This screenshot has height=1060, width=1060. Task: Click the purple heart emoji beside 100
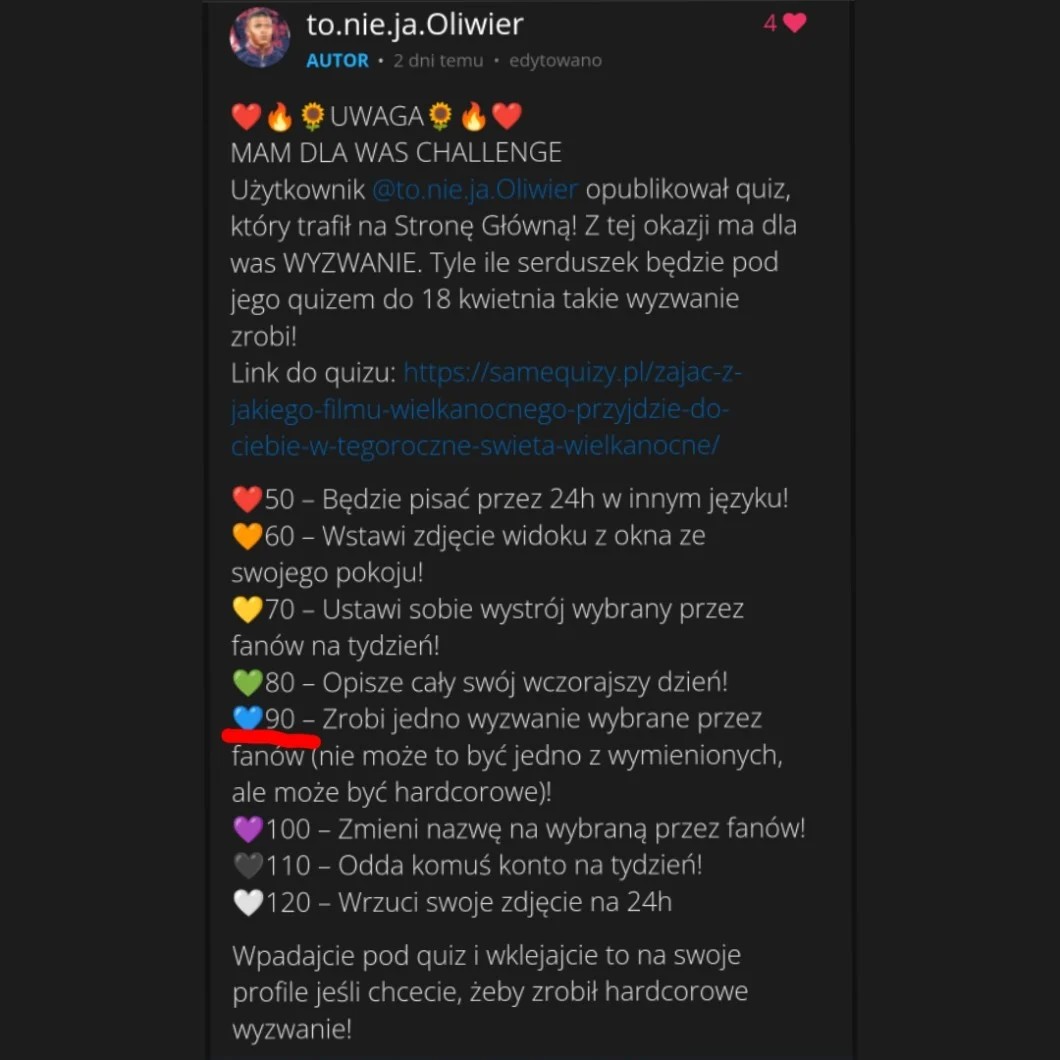(x=246, y=829)
